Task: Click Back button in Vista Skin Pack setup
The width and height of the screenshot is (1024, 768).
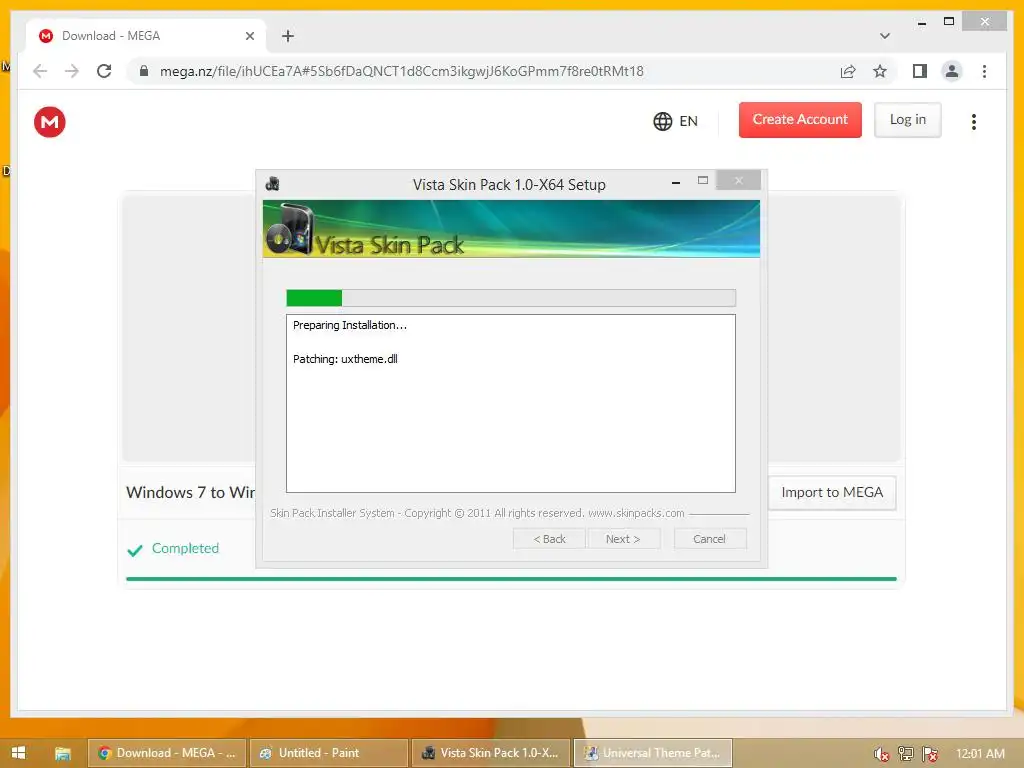Action: tap(549, 539)
